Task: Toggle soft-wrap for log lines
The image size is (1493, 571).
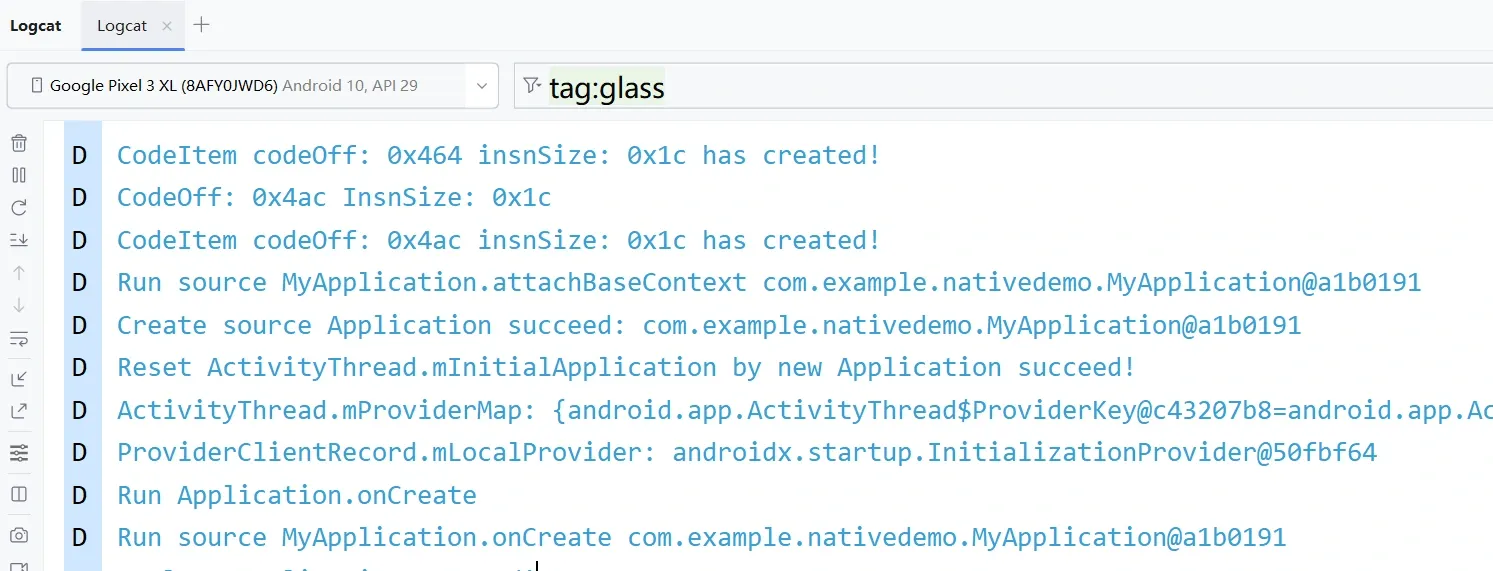Action: click(19, 339)
